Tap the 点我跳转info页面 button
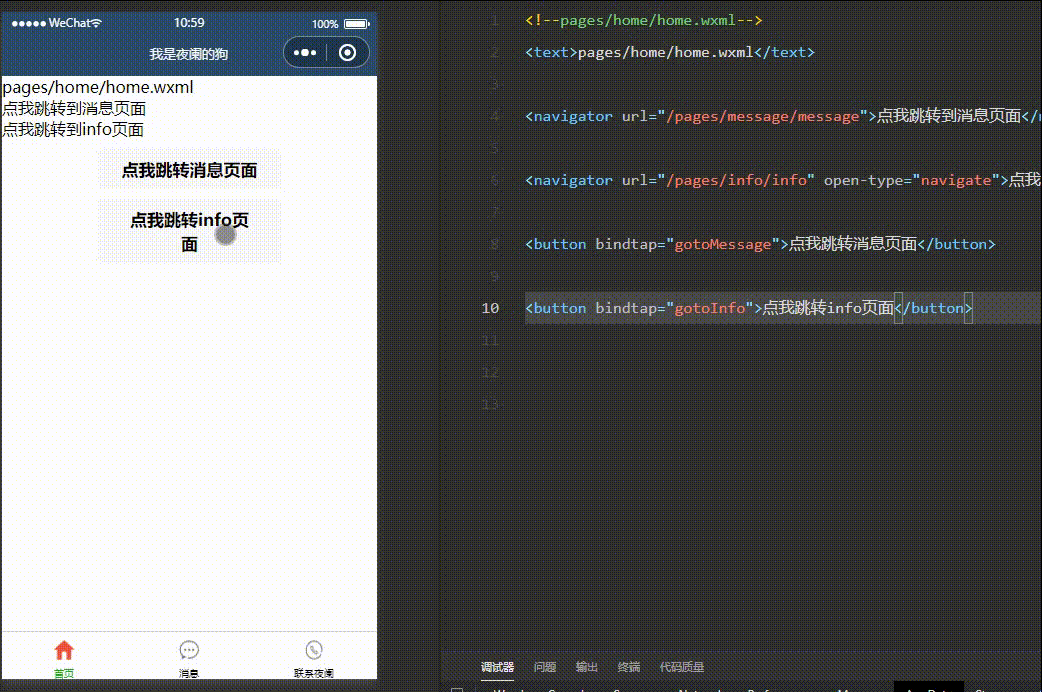This screenshot has width=1042, height=692. point(189,231)
